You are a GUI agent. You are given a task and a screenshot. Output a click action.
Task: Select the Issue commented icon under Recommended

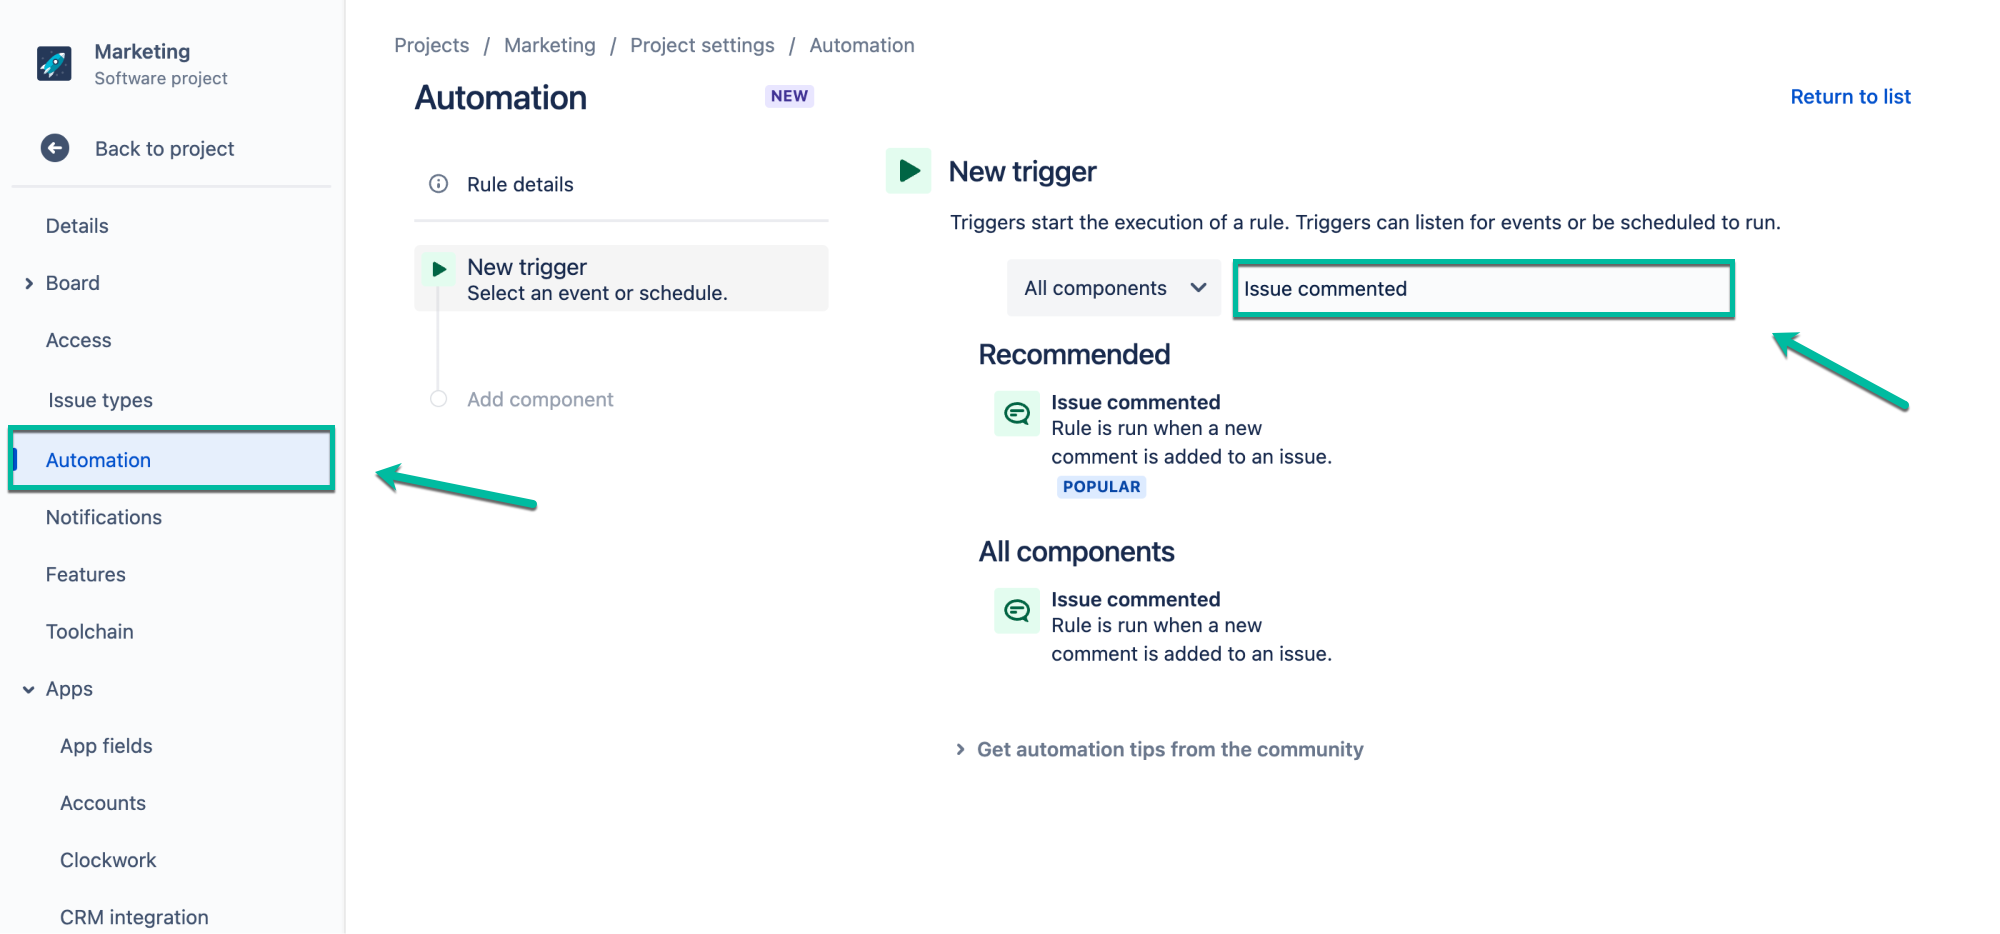tap(1016, 413)
